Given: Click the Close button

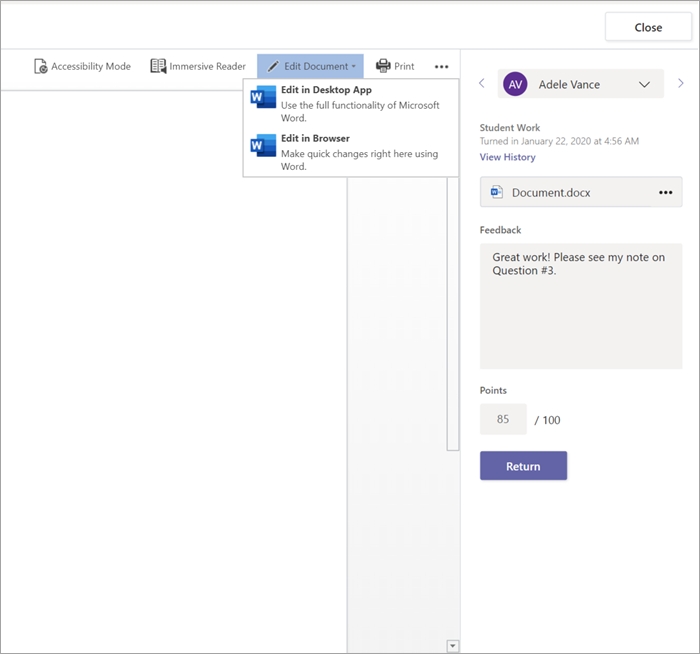Looking at the screenshot, I should (x=648, y=28).
